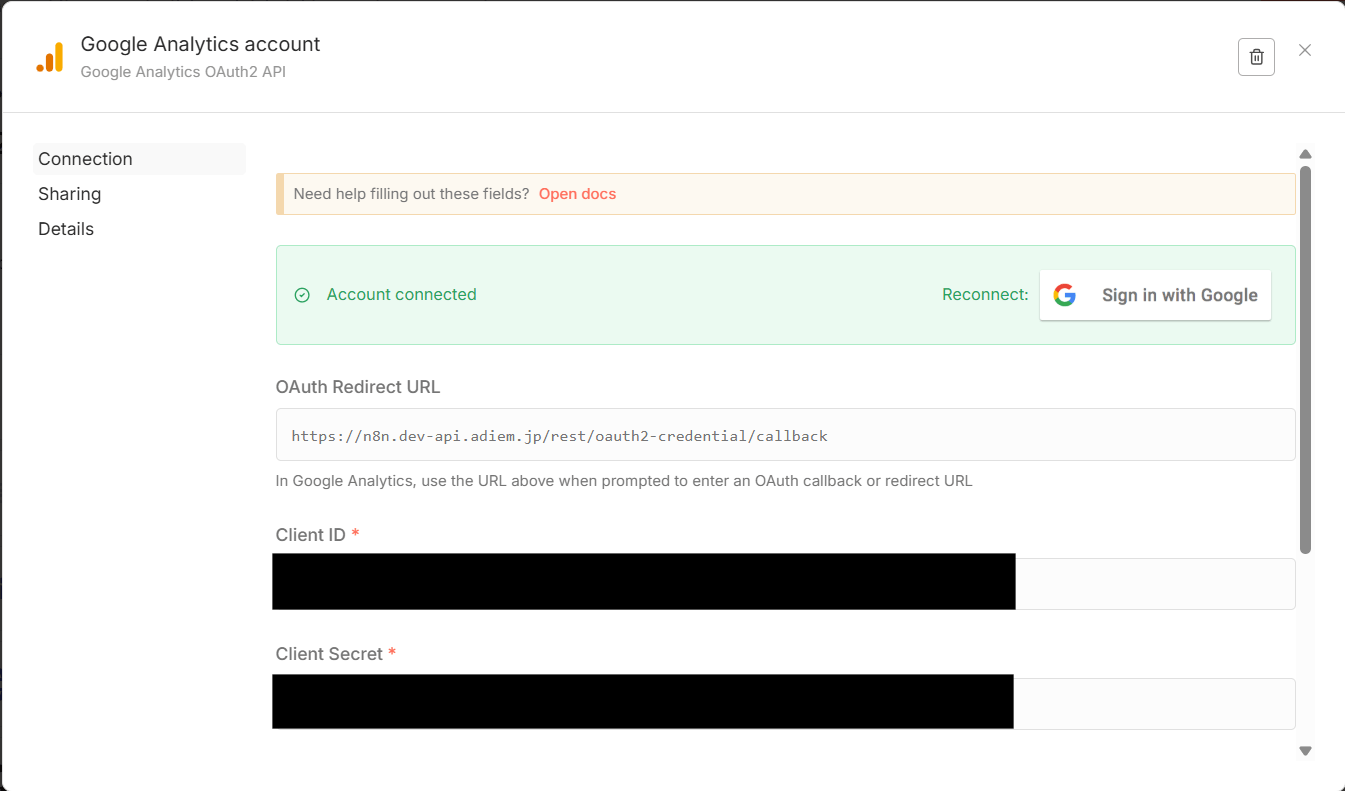The image size is (1345, 791).
Task: Click the Account connected status text
Action: [401, 295]
